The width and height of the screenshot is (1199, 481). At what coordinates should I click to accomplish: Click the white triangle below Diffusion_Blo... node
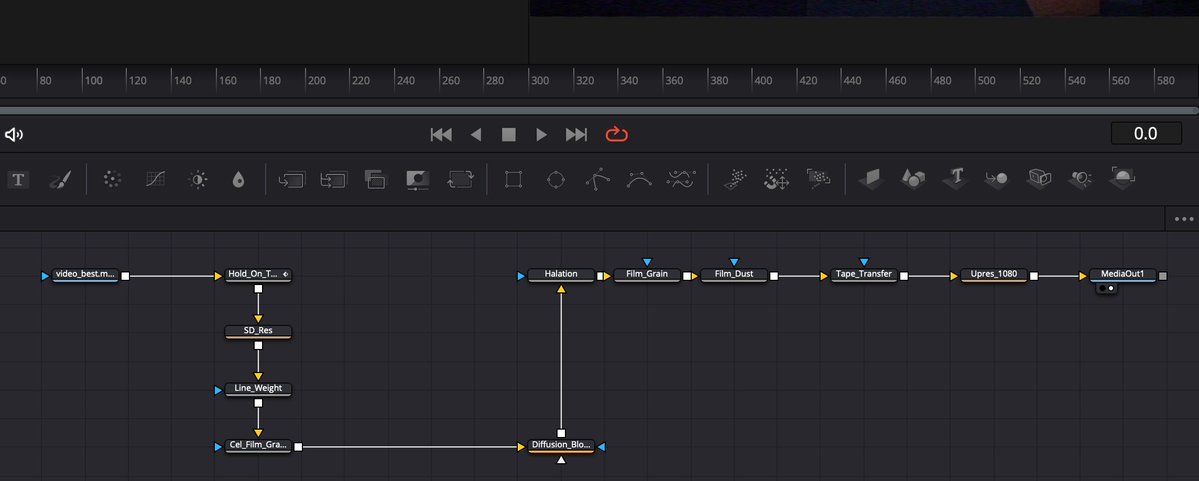pos(561,460)
